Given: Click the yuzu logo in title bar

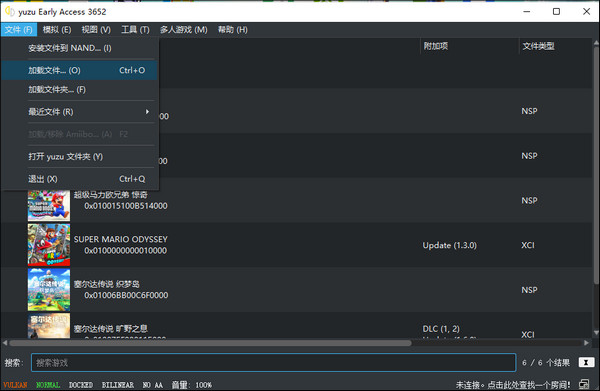Looking at the screenshot, I should (10, 11).
